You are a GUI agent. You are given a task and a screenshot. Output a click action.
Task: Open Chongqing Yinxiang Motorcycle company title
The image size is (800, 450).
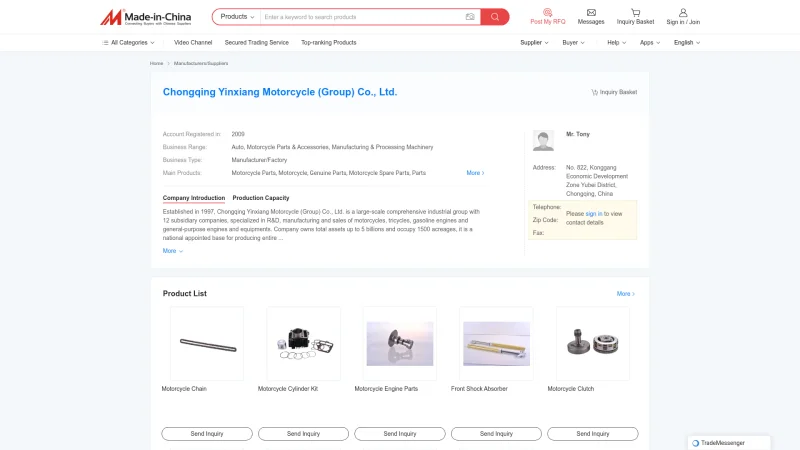pos(280,92)
